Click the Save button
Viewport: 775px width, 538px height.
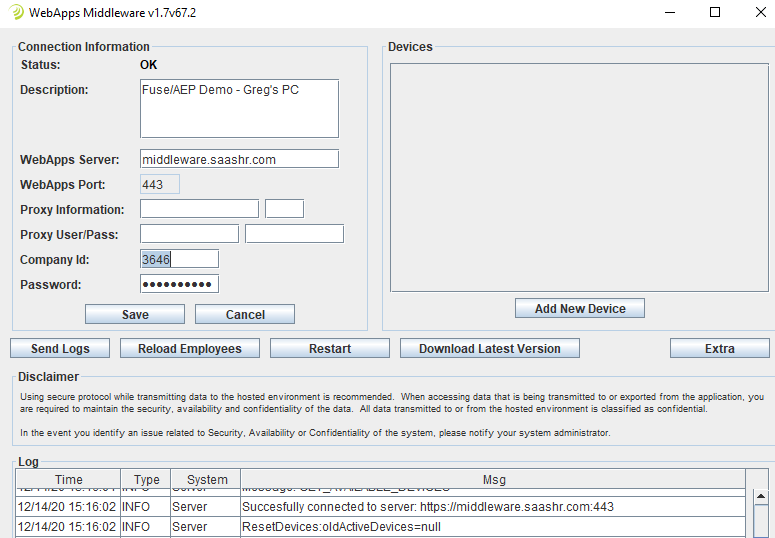coord(135,314)
